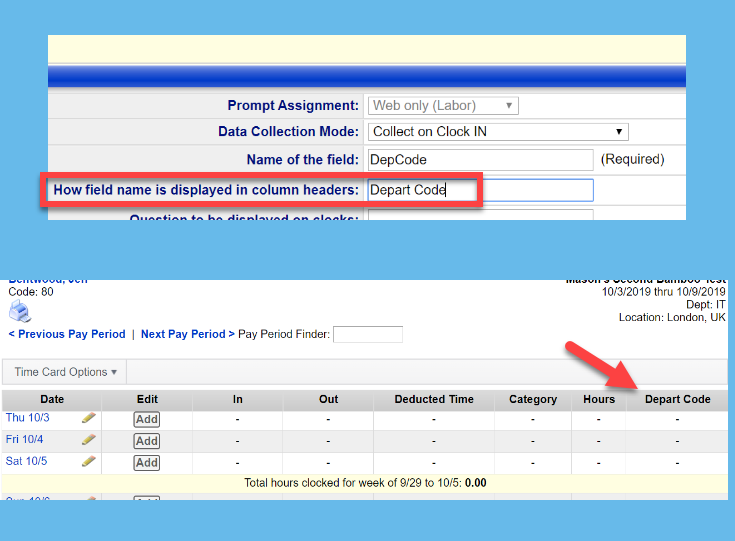Click the pencil icon for Fri 10/4

pyautogui.click(x=89, y=440)
